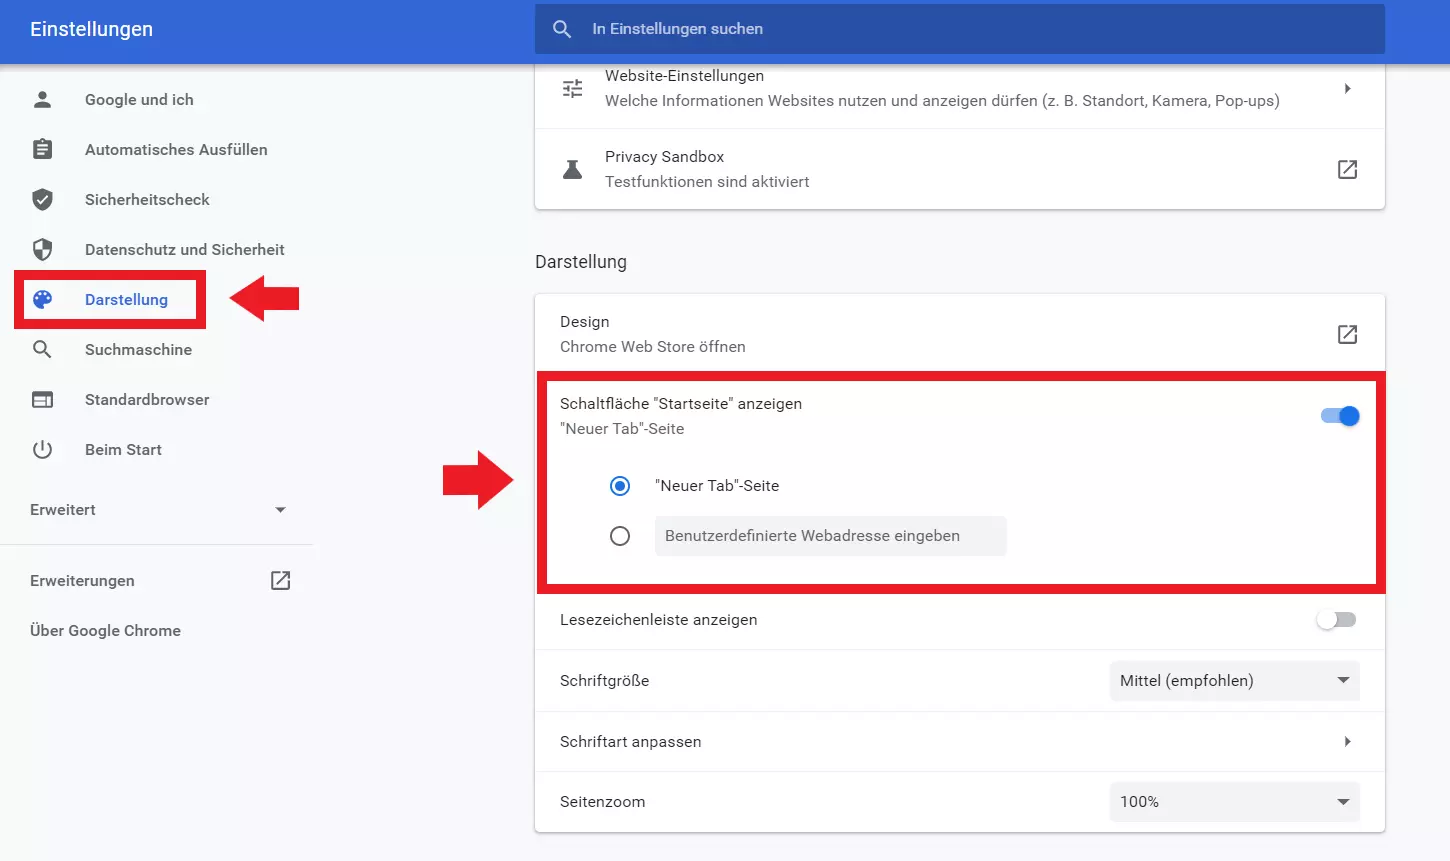Select the custom web address radio button
The width and height of the screenshot is (1450, 861).
pos(620,536)
